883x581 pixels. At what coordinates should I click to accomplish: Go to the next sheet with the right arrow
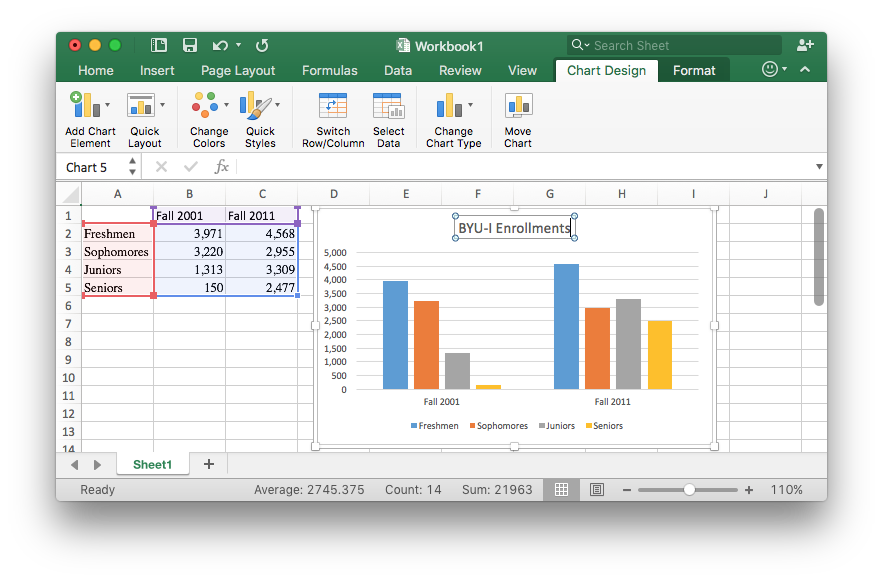tap(97, 465)
